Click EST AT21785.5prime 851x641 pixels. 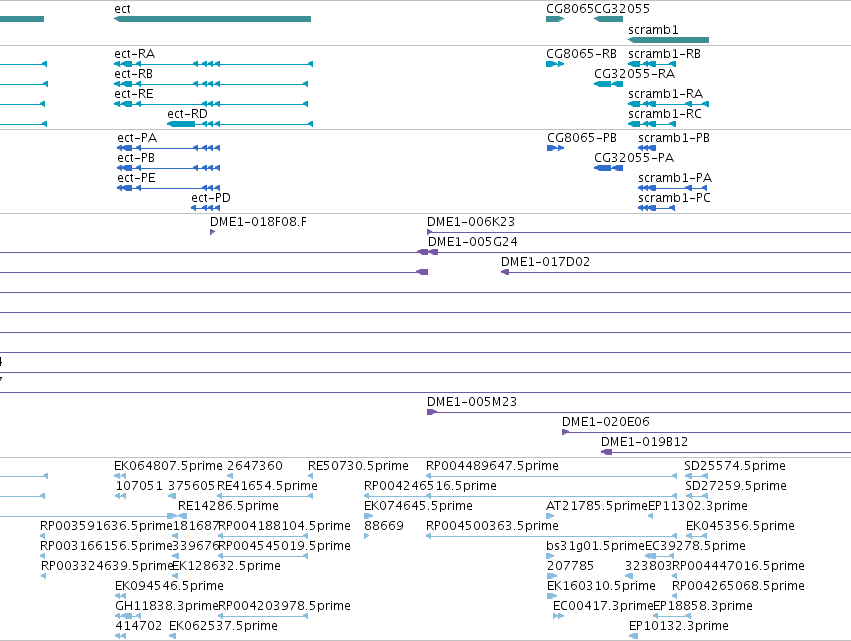pos(597,506)
